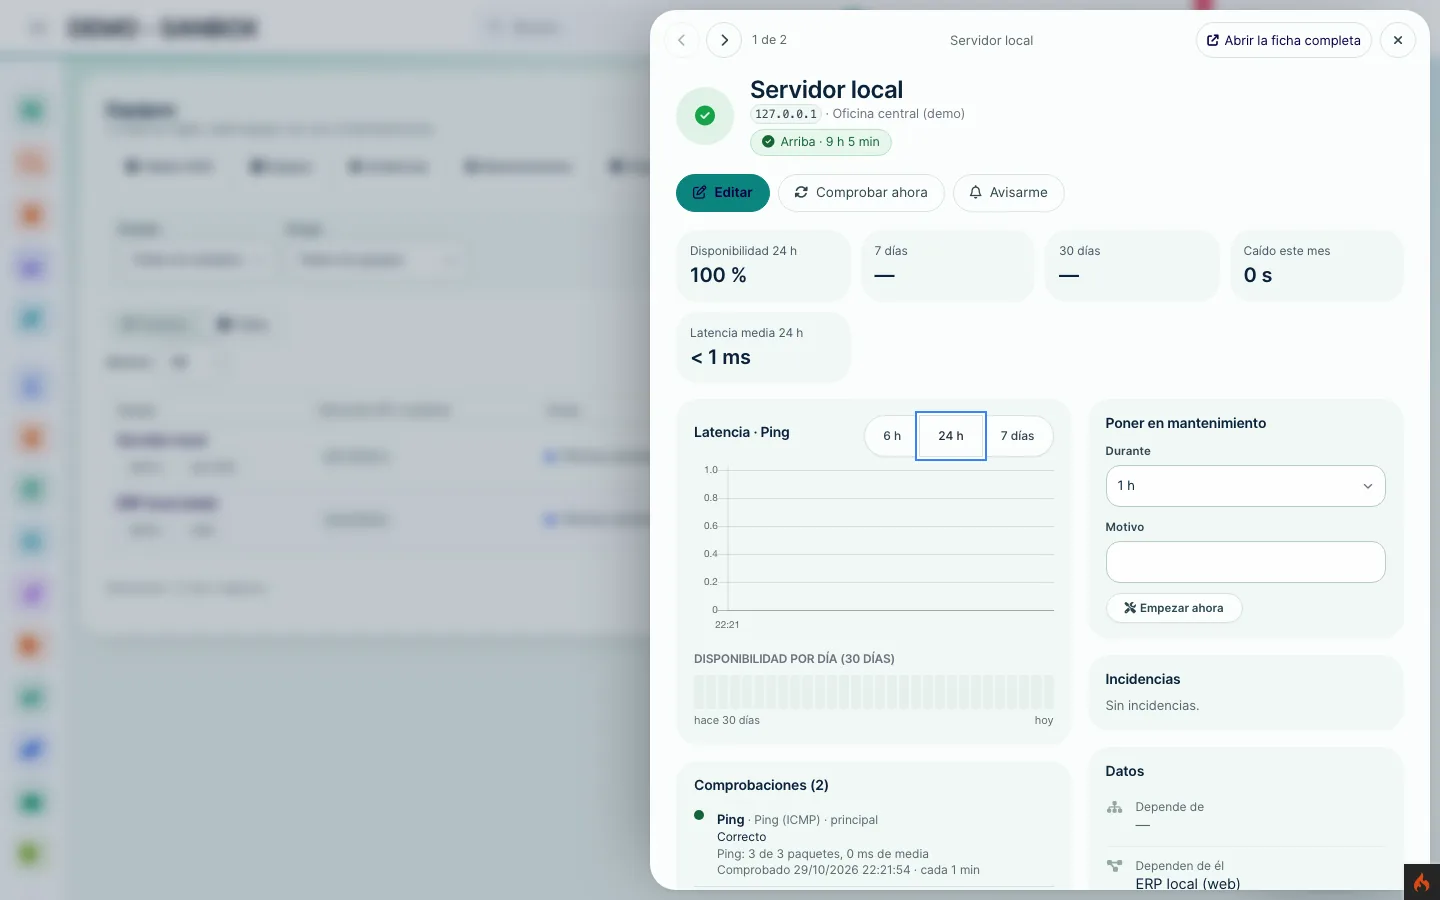Screen dimensions: 1440x900
Task: Open the Durante duration dropdown
Action: pos(1245,486)
